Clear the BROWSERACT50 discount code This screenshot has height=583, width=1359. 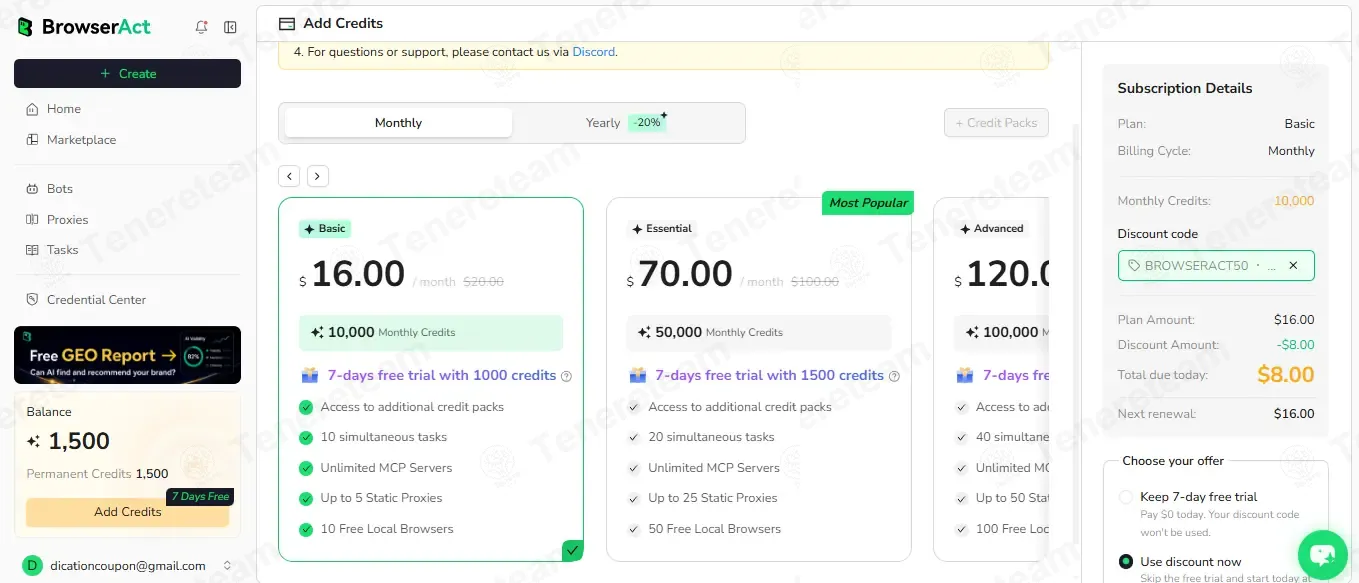pyautogui.click(x=1293, y=266)
